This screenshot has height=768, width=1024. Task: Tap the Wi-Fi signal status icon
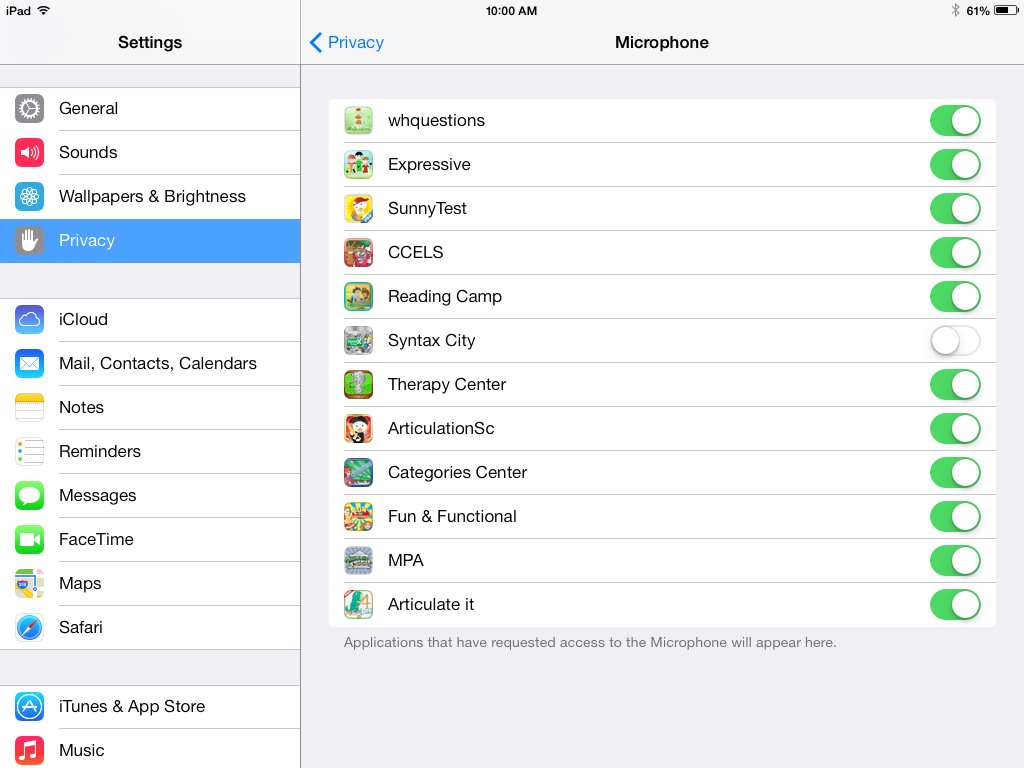coord(43,10)
